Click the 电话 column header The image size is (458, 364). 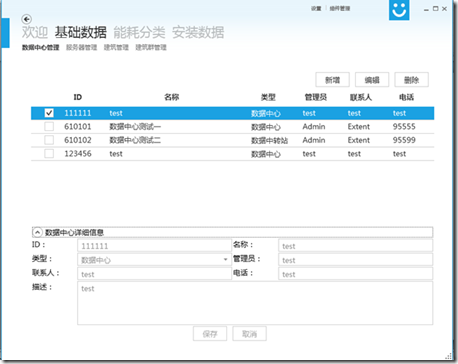pos(406,97)
